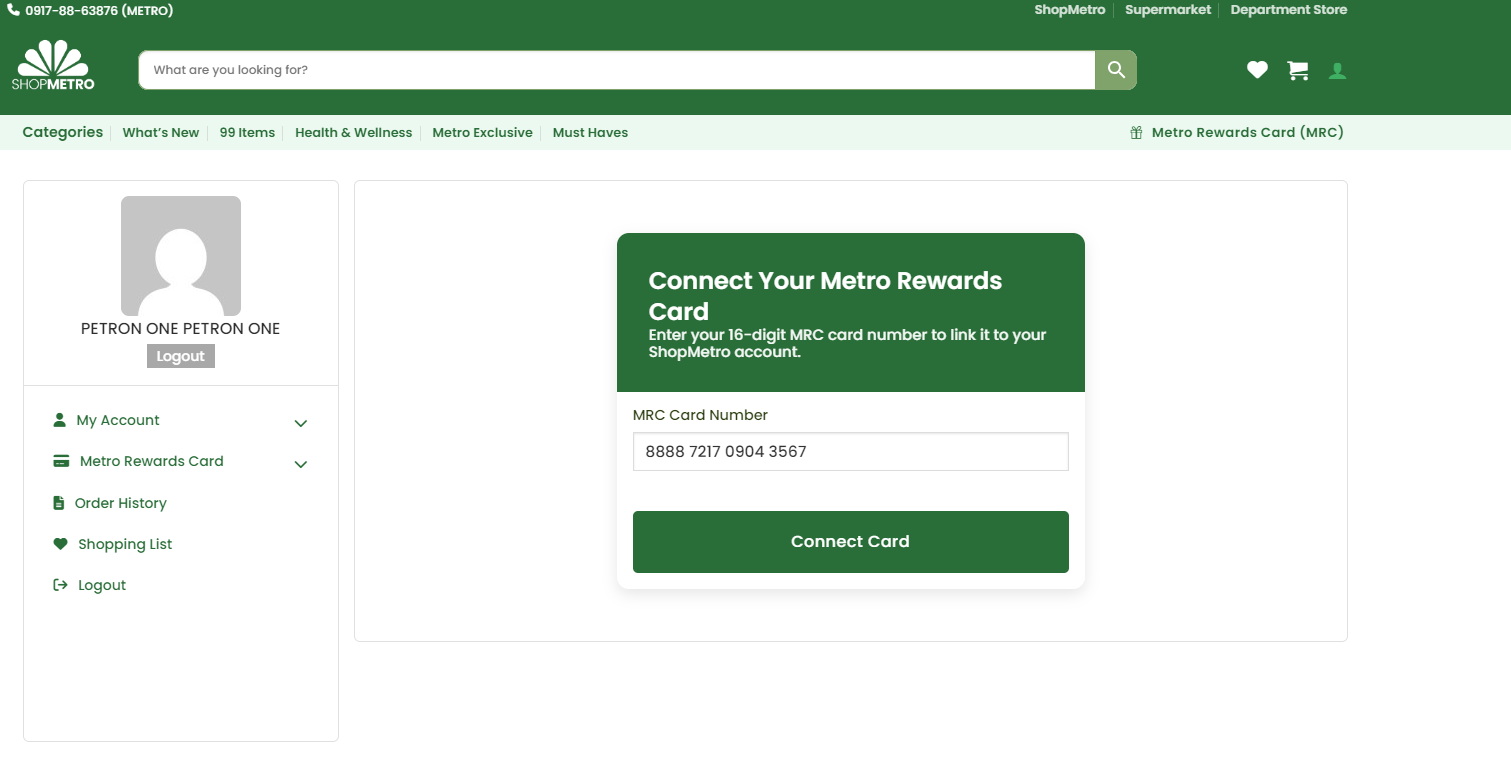This screenshot has width=1511, height=761.
Task: Open Metro Rewards Card (MRC) nav link
Action: [1247, 132]
